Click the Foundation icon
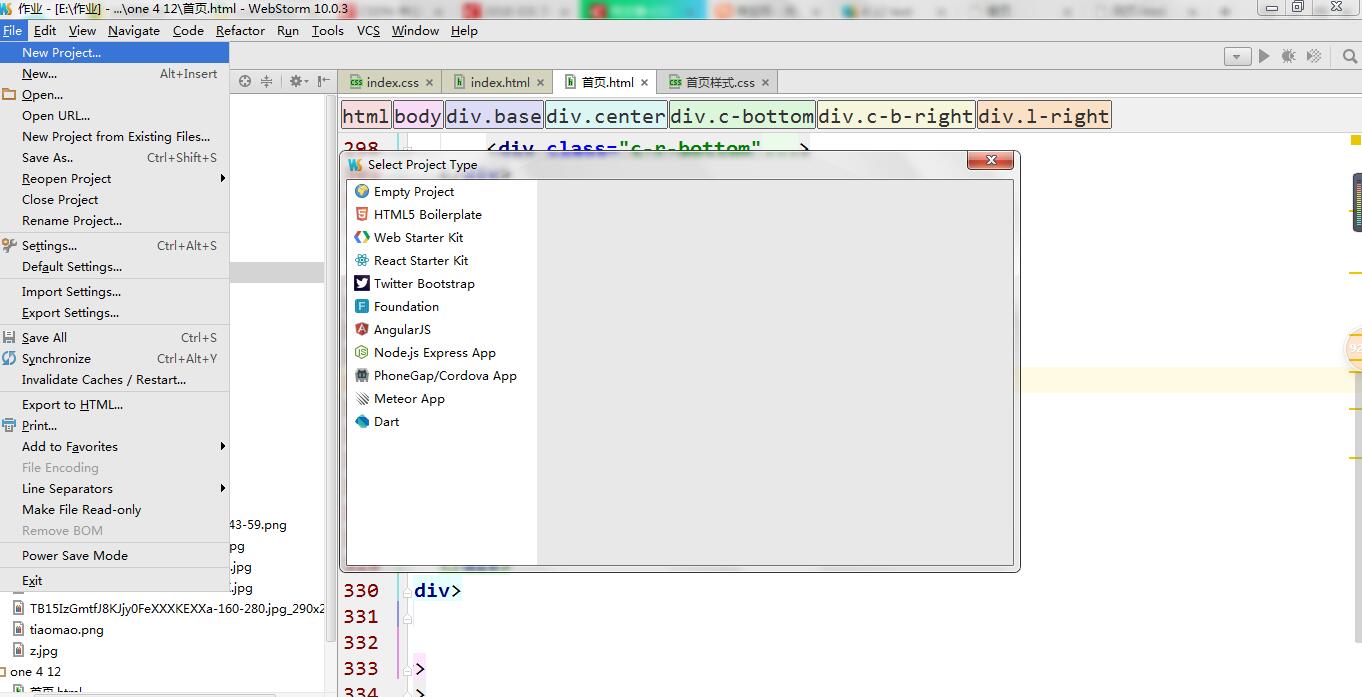This screenshot has width=1362, height=697. pos(362,306)
